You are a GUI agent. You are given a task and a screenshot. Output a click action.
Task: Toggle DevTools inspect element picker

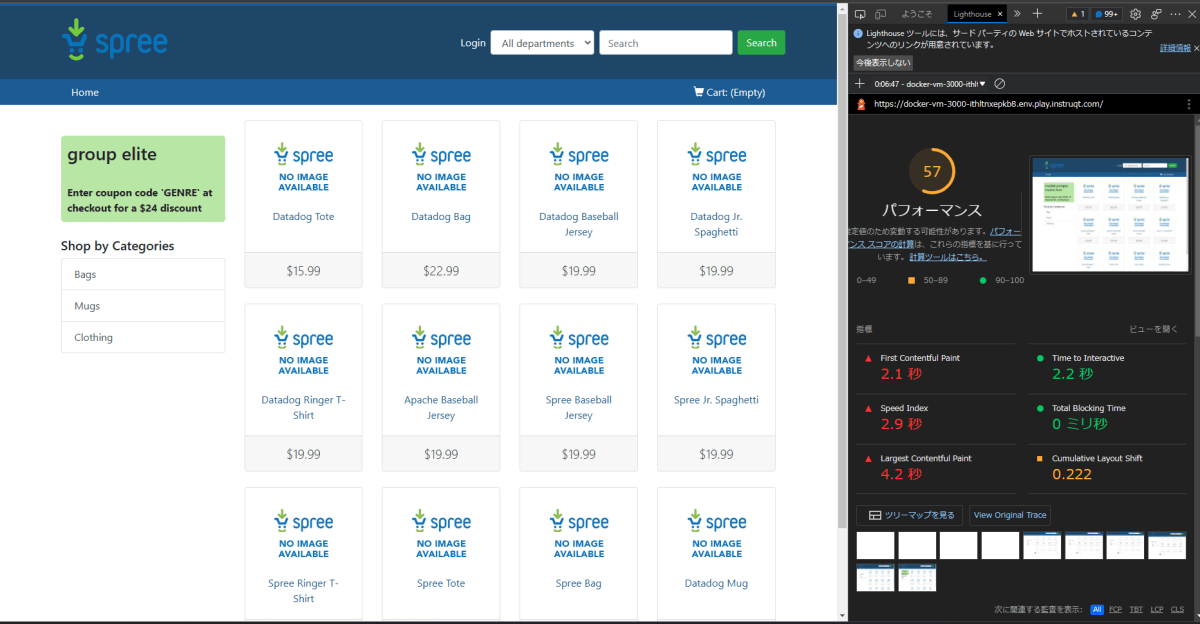click(x=859, y=14)
